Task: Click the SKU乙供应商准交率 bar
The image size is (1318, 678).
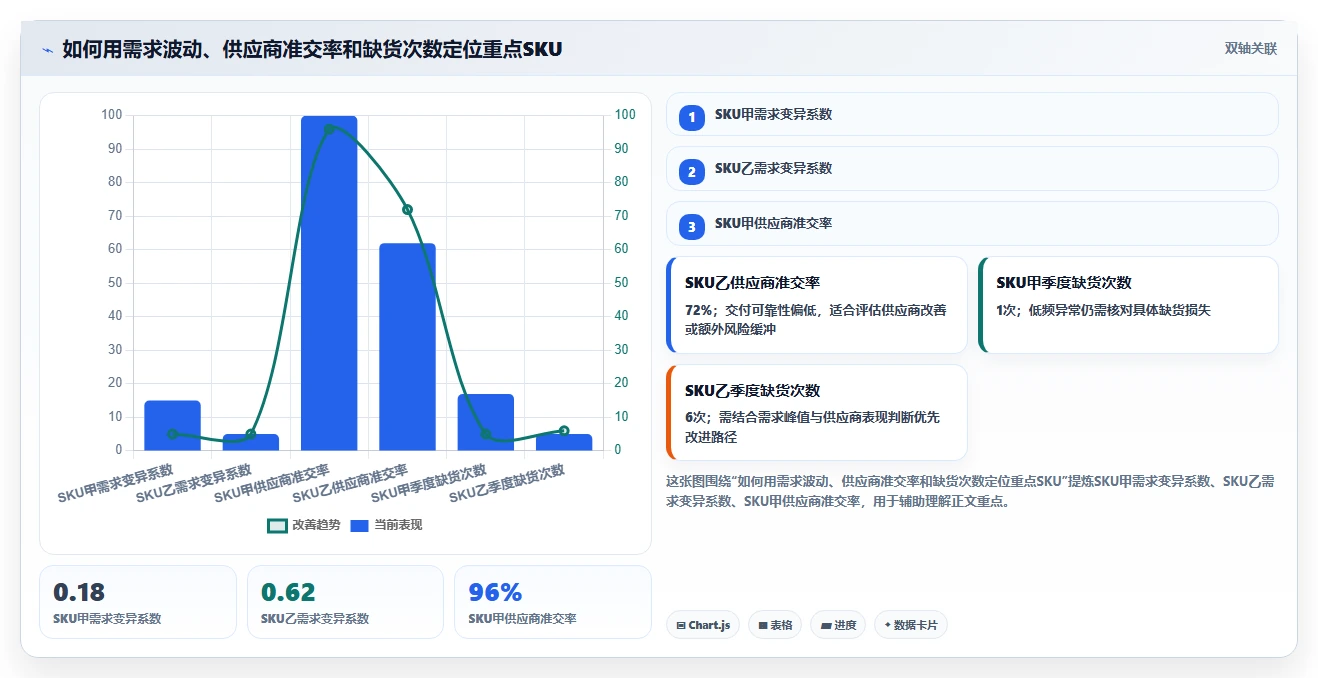Action: tap(407, 347)
